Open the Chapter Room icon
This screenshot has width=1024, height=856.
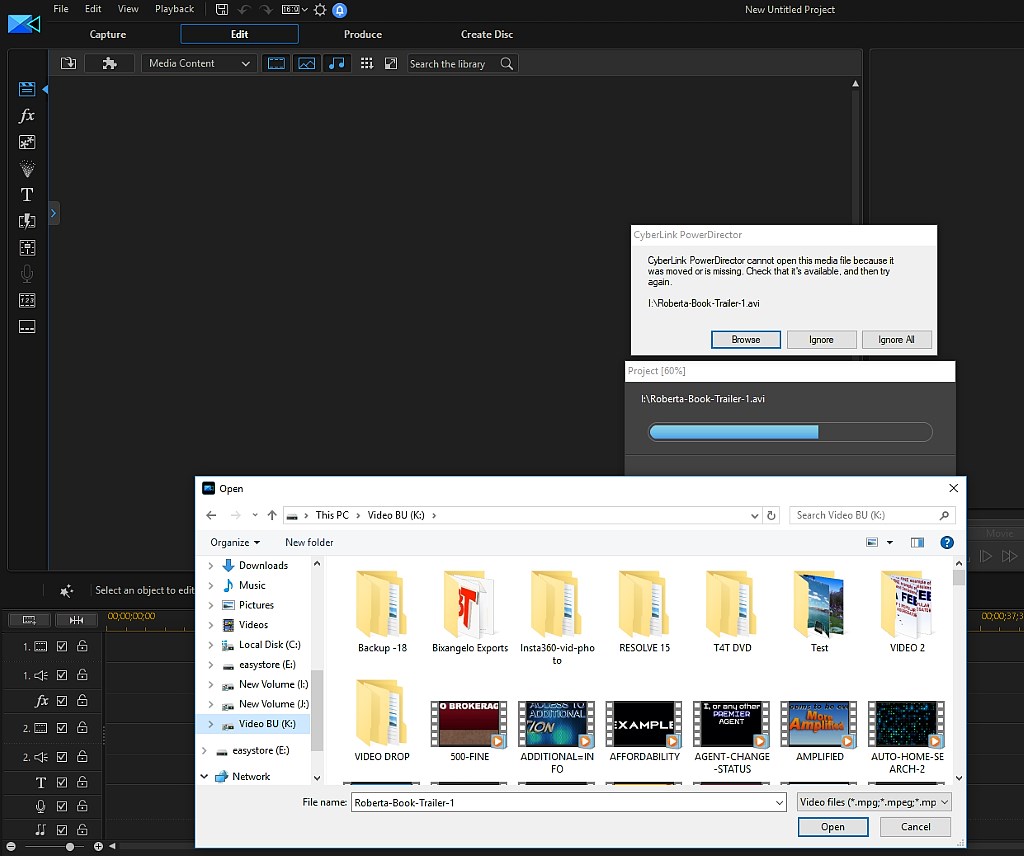click(x=27, y=300)
